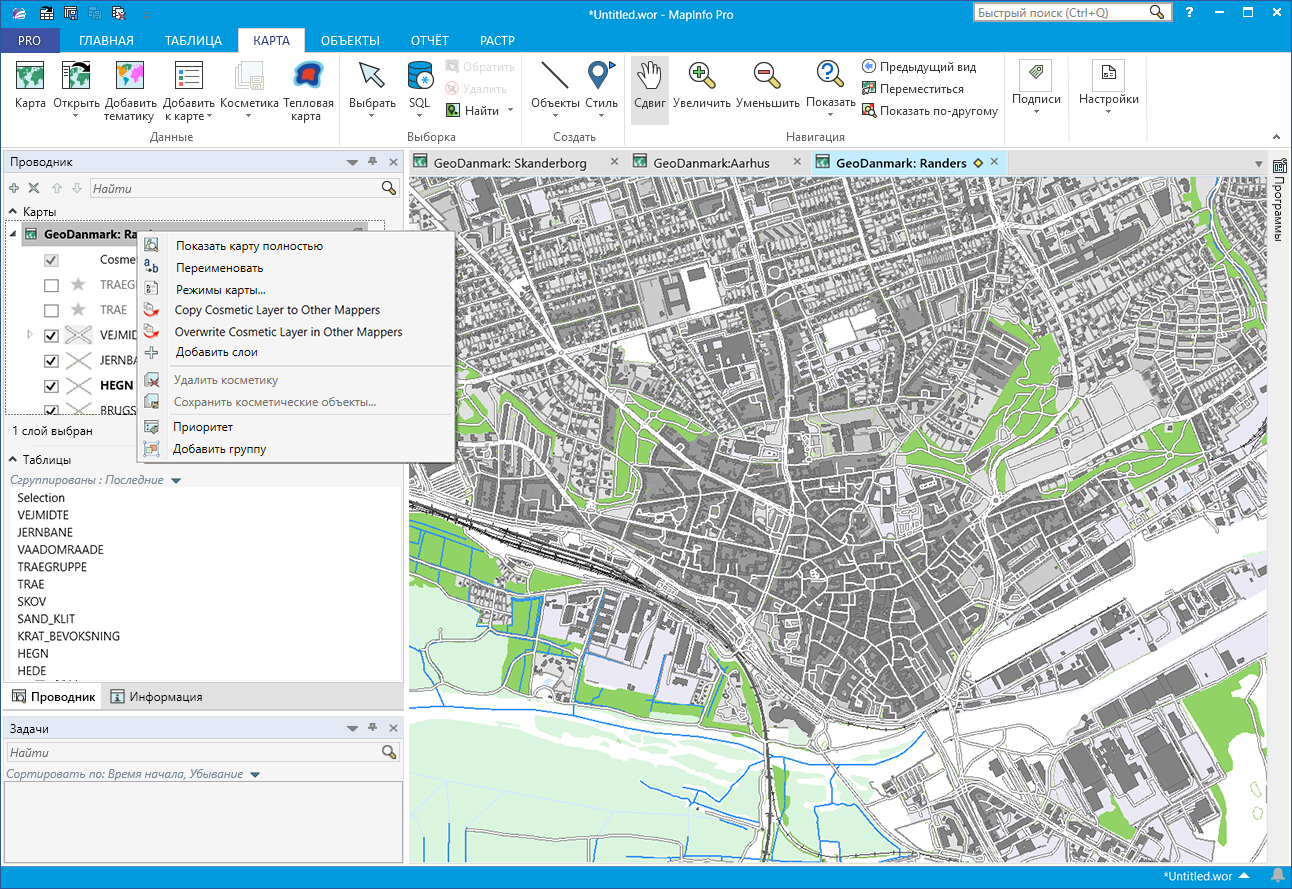Image resolution: width=1292 pixels, height=889 pixels.
Task: Enable the TRAE layer checkbox
Action: pyautogui.click(x=51, y=310)
